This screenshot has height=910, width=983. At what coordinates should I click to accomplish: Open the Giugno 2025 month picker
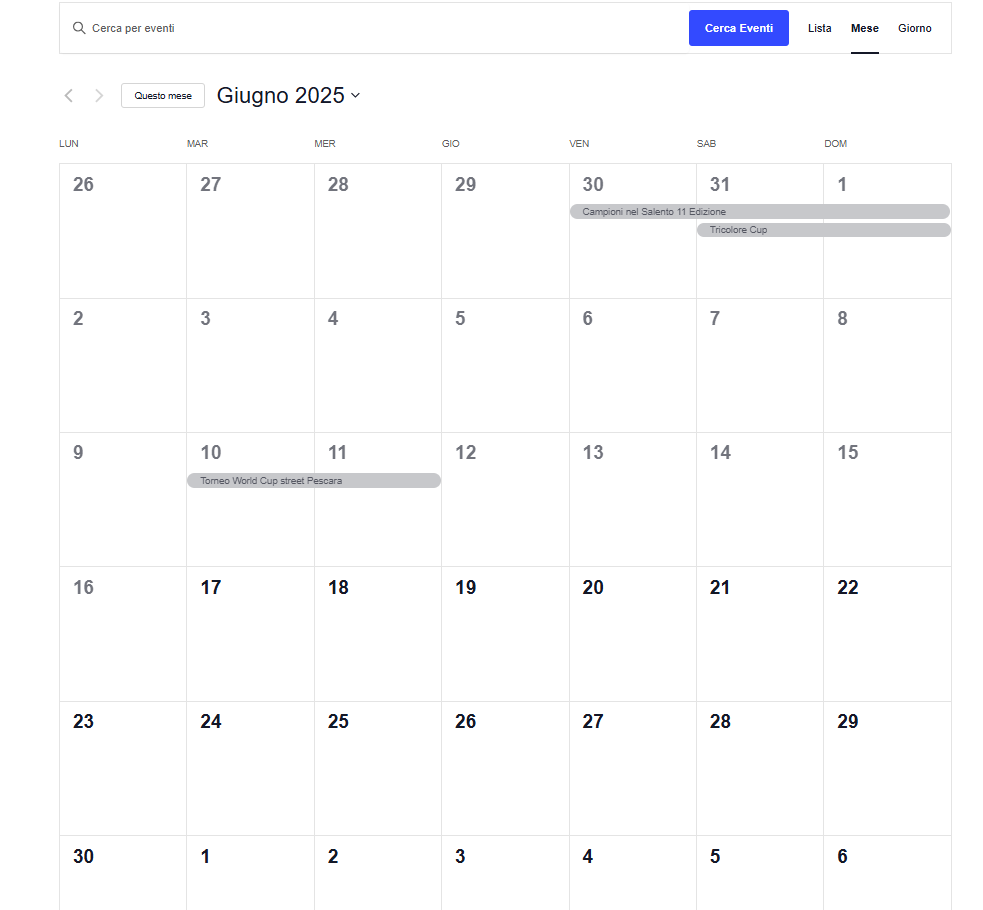pyautogui.click(x=288, y=95)
